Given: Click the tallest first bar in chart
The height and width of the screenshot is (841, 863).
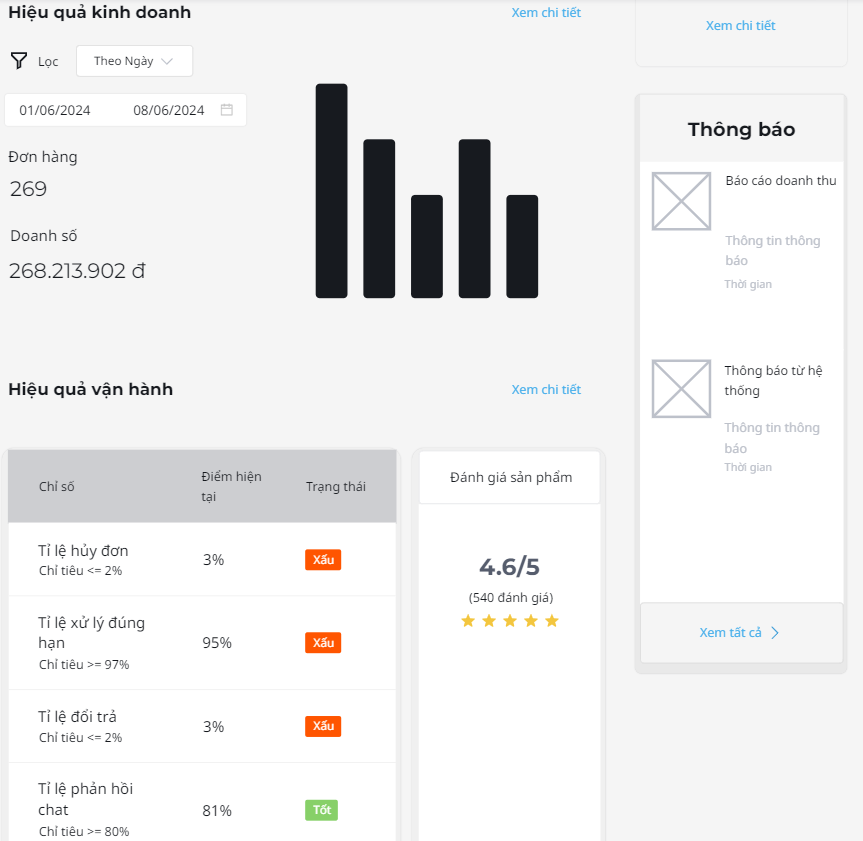Looking at the screenshot, I should point(331,191).
